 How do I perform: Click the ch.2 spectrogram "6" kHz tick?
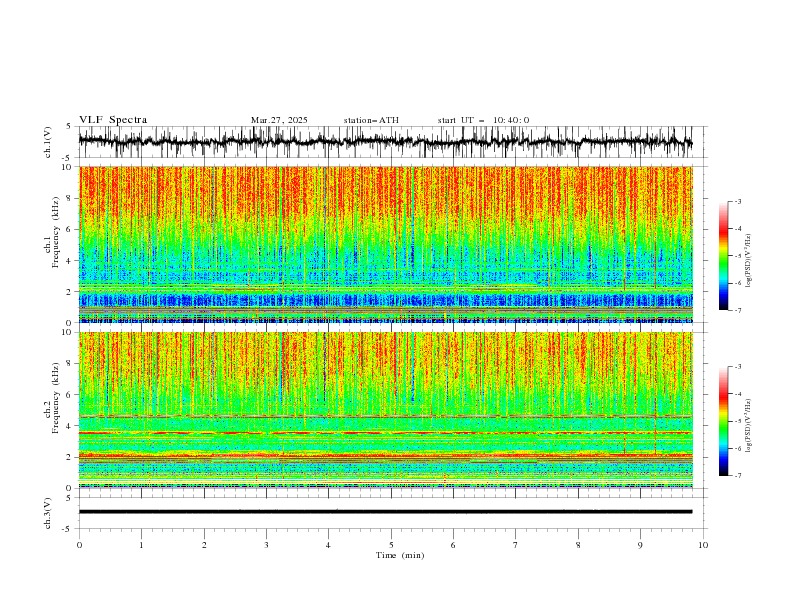click(x=71, y=395)
